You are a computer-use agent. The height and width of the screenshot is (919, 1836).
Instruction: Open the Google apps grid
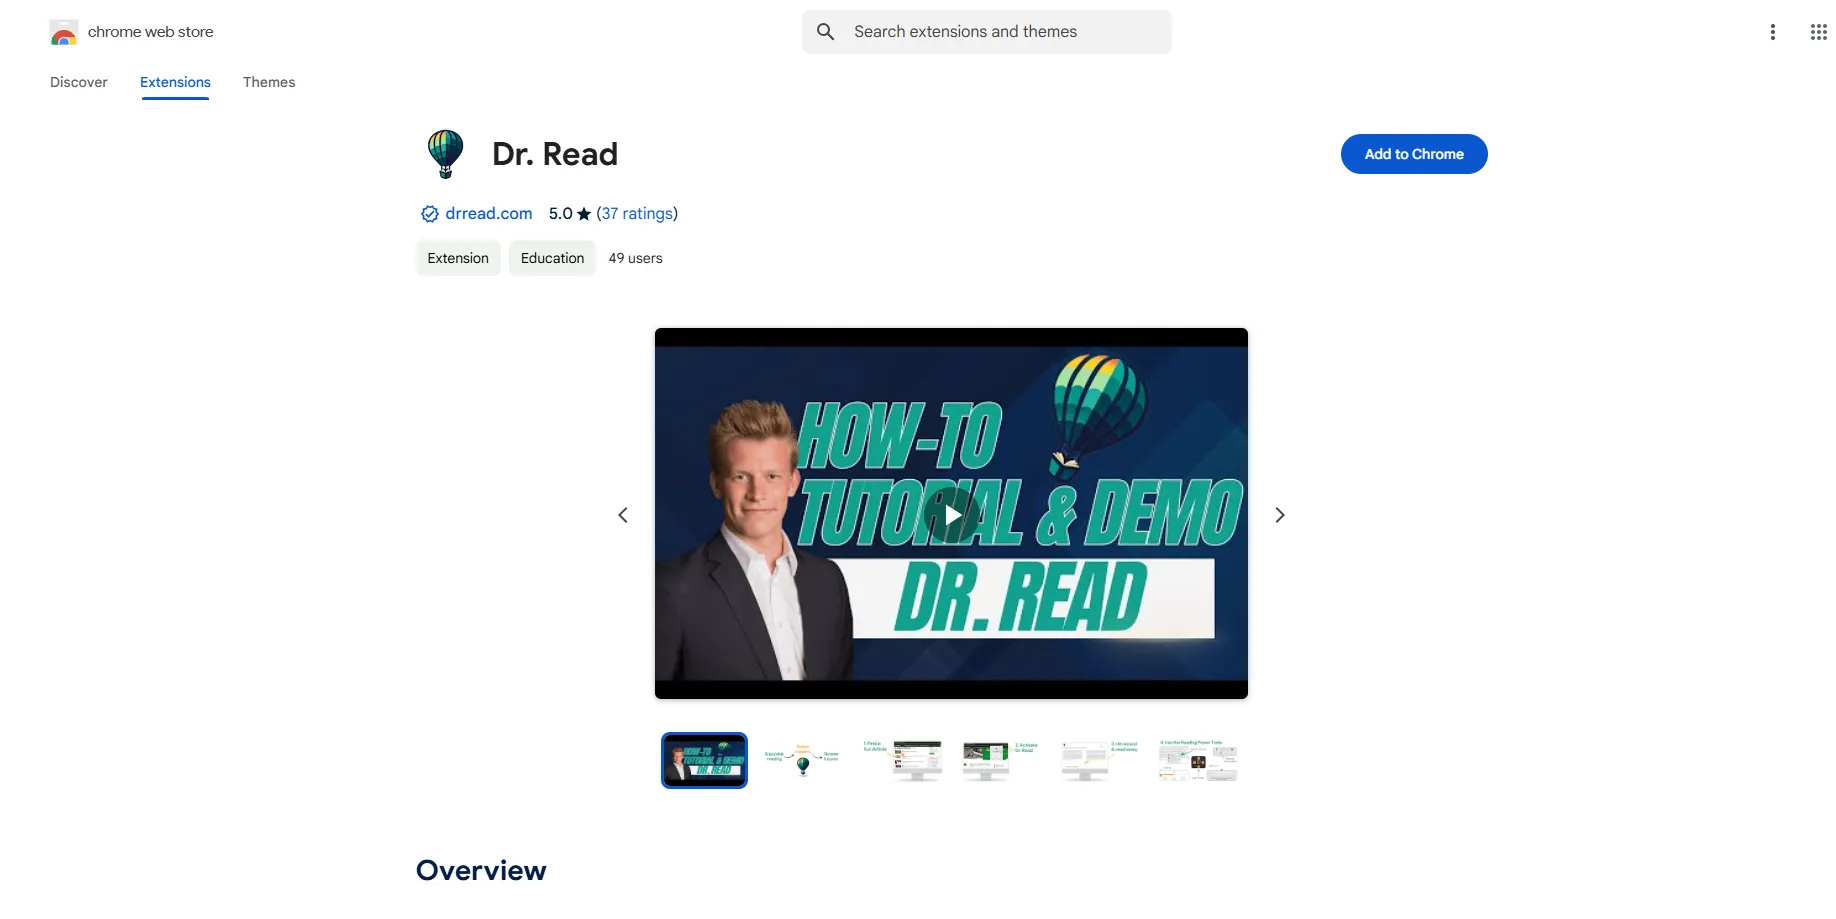click(1818, 31)
